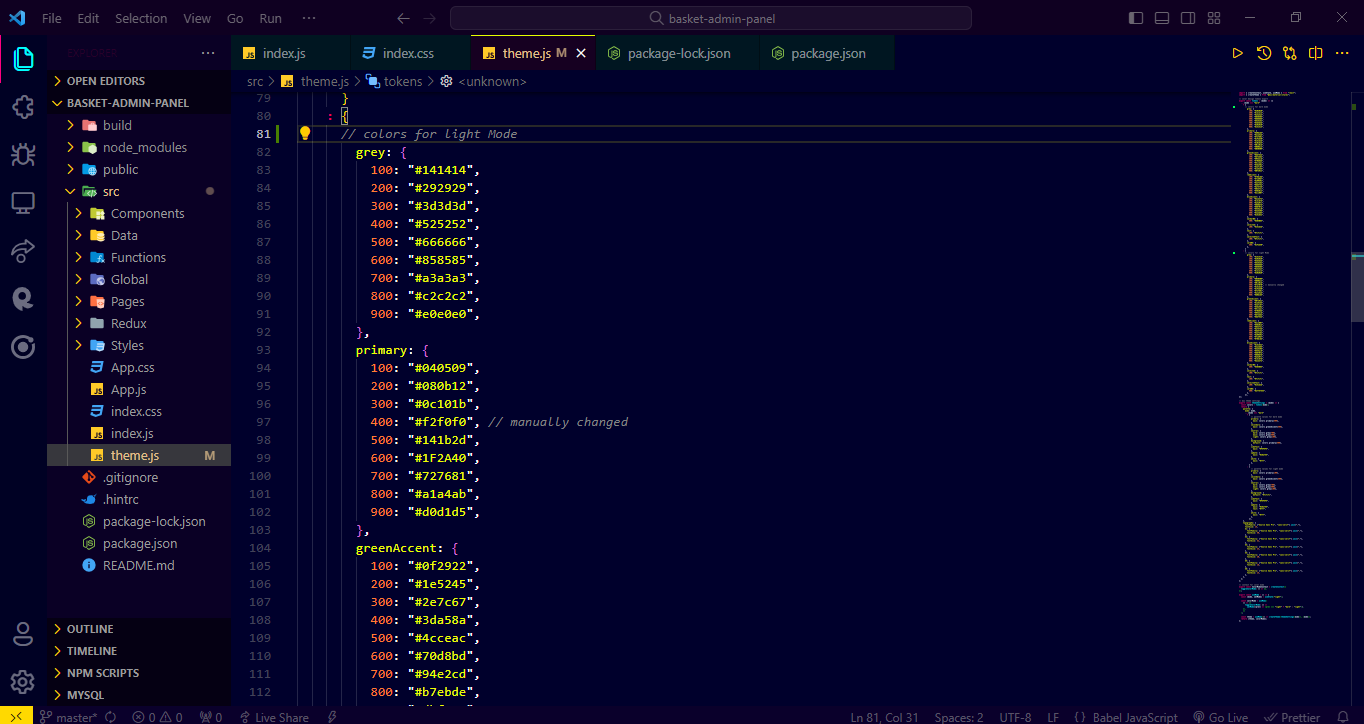Image resolution: width=1364 pixels, height=724 pixels.
Task: Open editor More Actions ellipsis
Action: coord(1343,53)
